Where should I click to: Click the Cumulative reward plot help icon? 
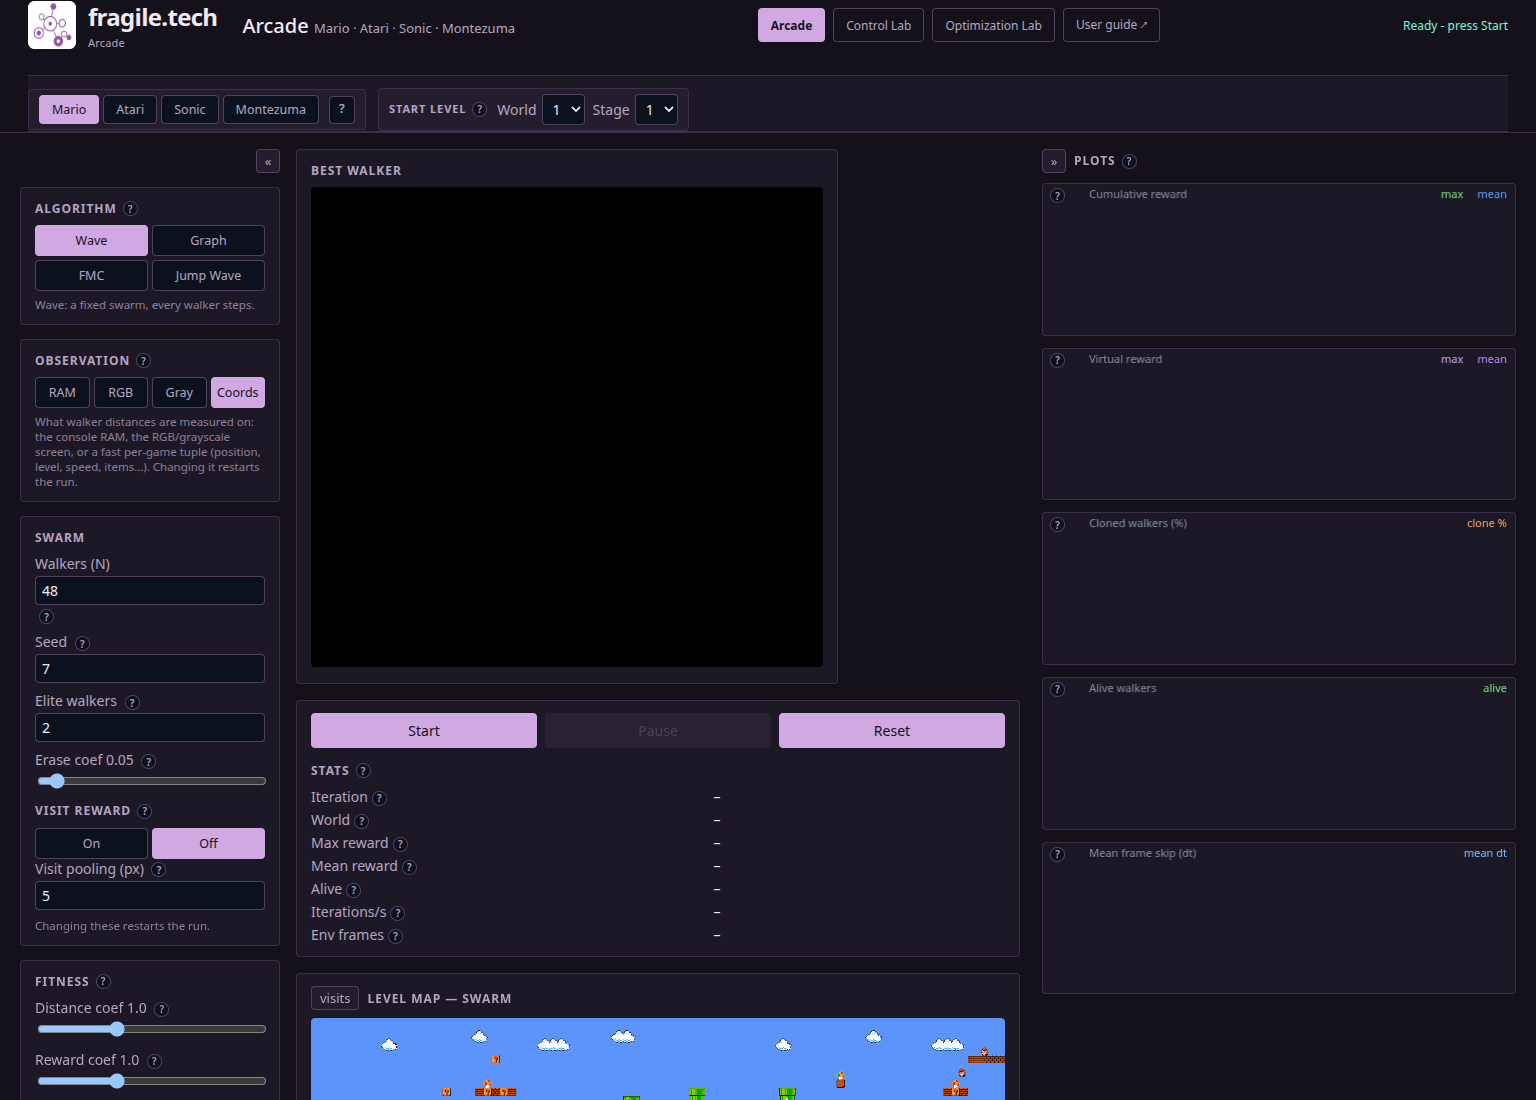coord(1058,196)
